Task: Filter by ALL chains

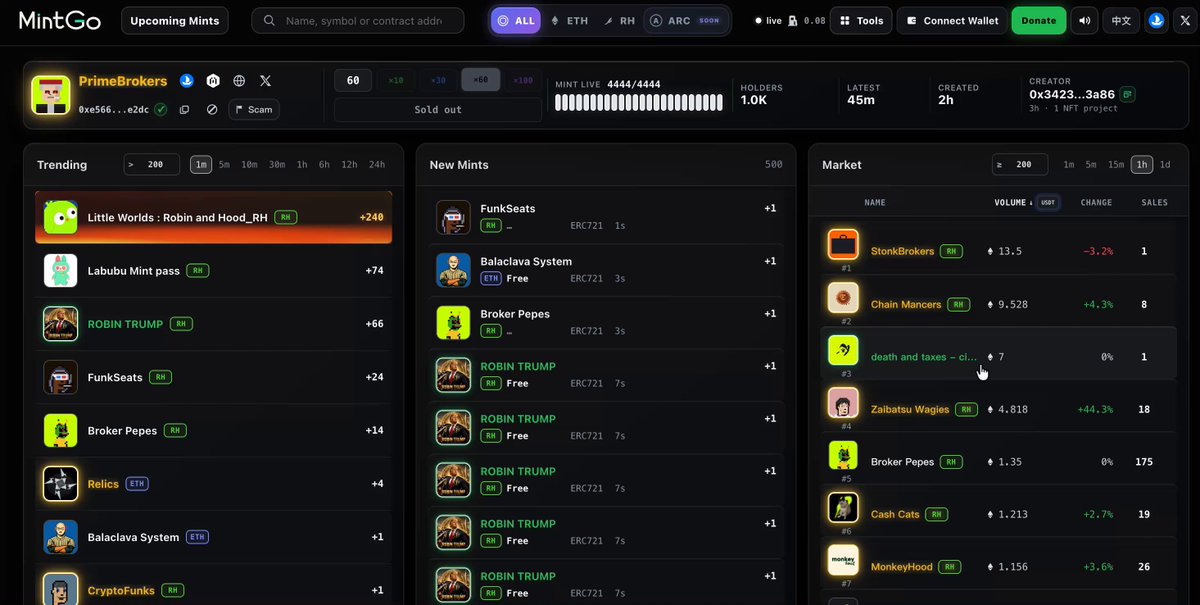Action: (x=517, y=20)
